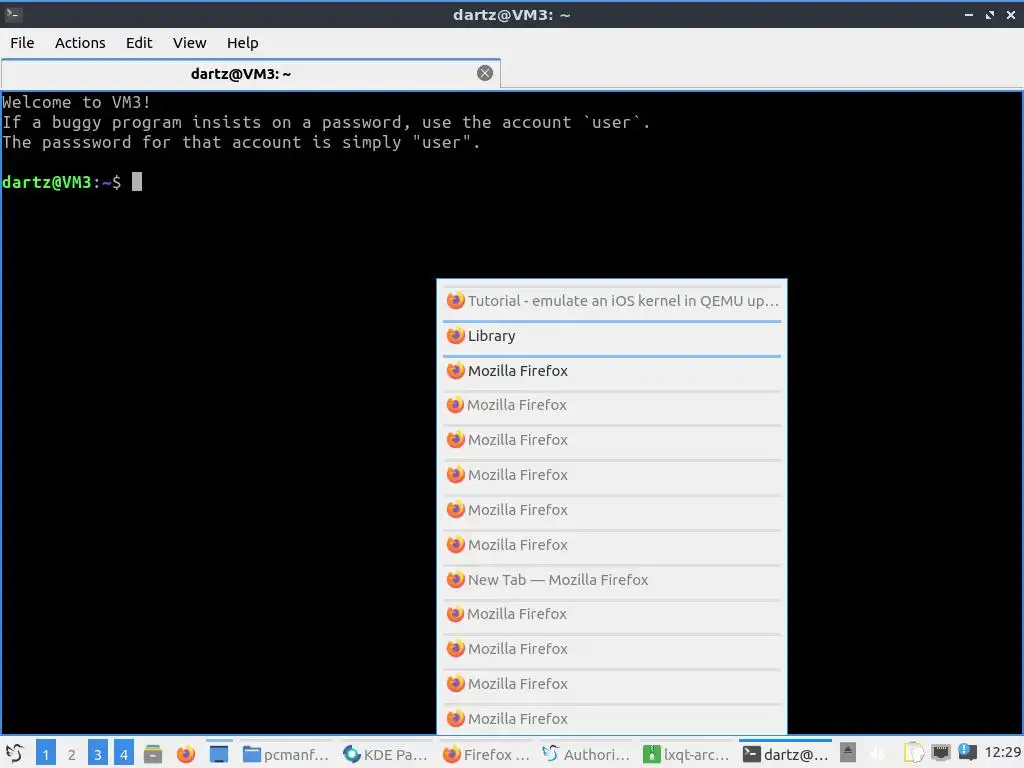Click the terminal icon in the title bar
Image resolution: width=1024 pixels, height=768 pixels.
coord(13,14)
